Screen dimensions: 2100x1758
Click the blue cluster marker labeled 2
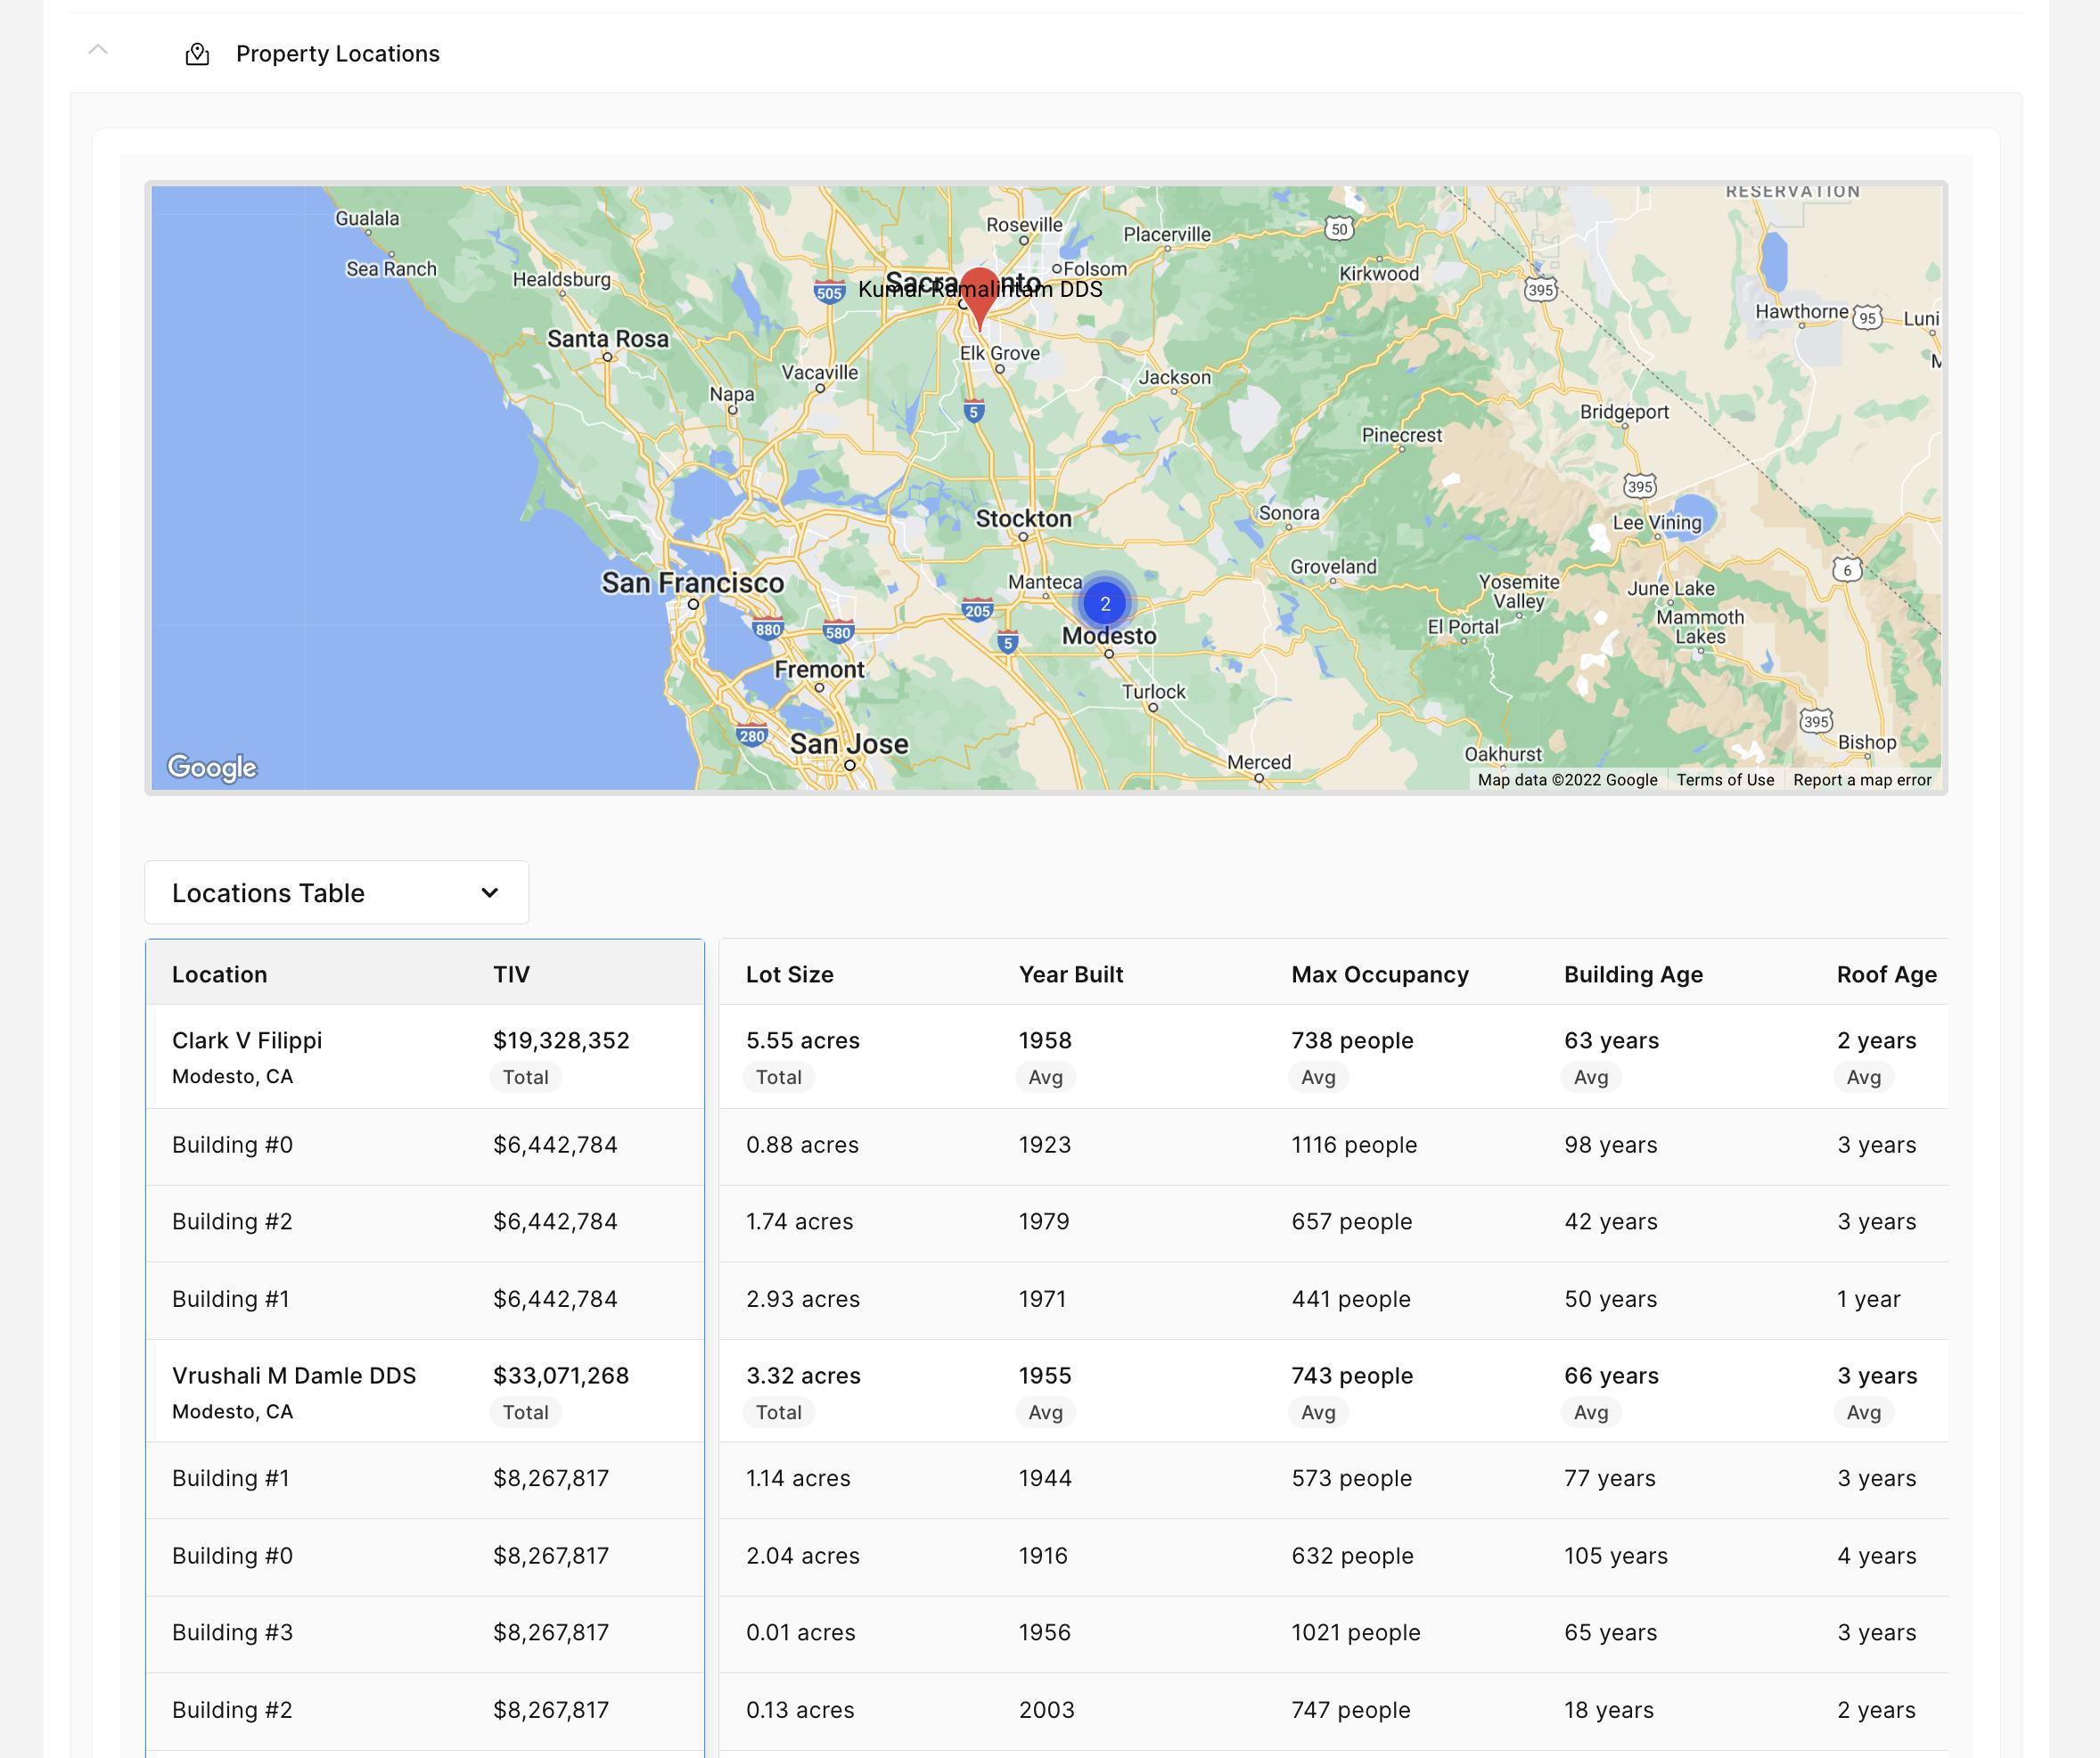click(1105, 604)
